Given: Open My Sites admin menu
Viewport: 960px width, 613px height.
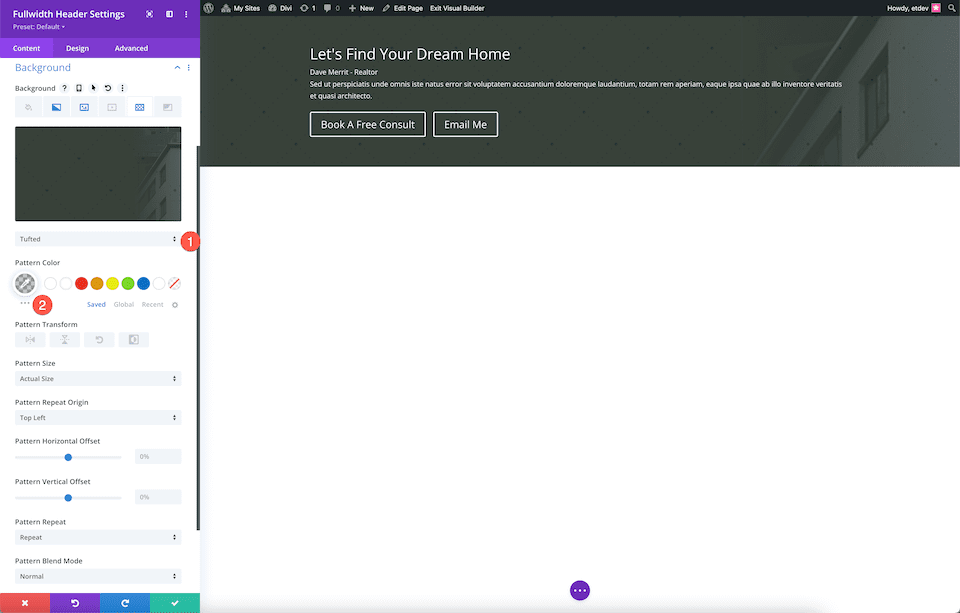Looking at the screenshot, I should (x=241, y=8).
